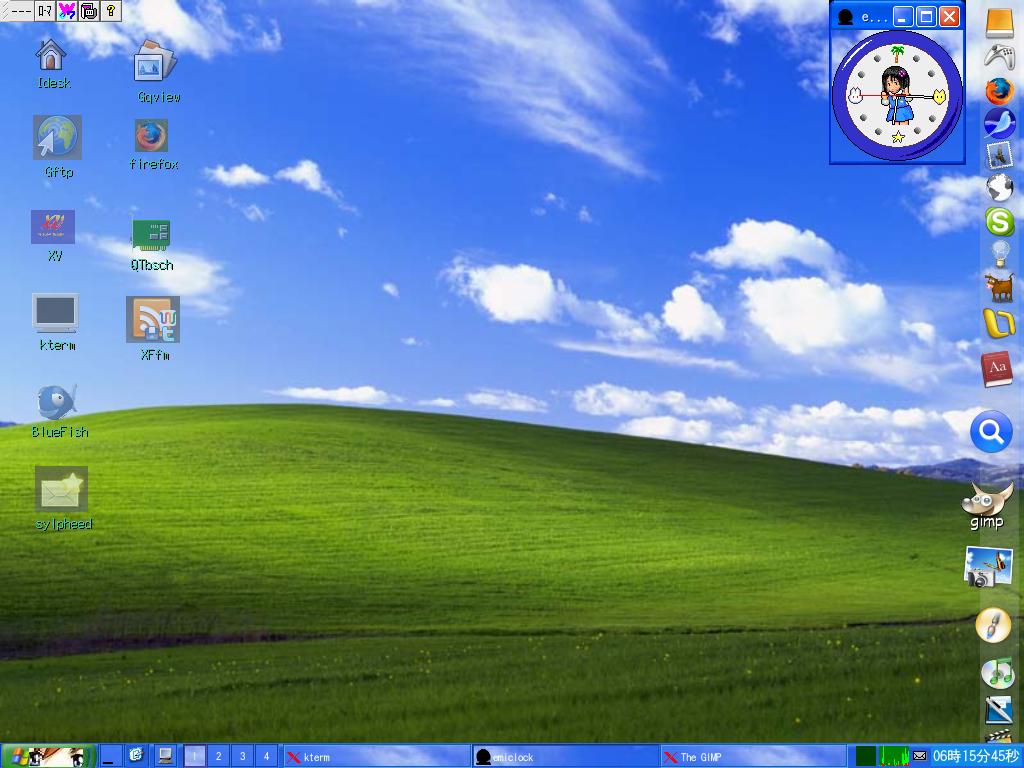The image size is (1024, 768).
Task: Switch to workspace 2
Action: (x=217, y=756)
